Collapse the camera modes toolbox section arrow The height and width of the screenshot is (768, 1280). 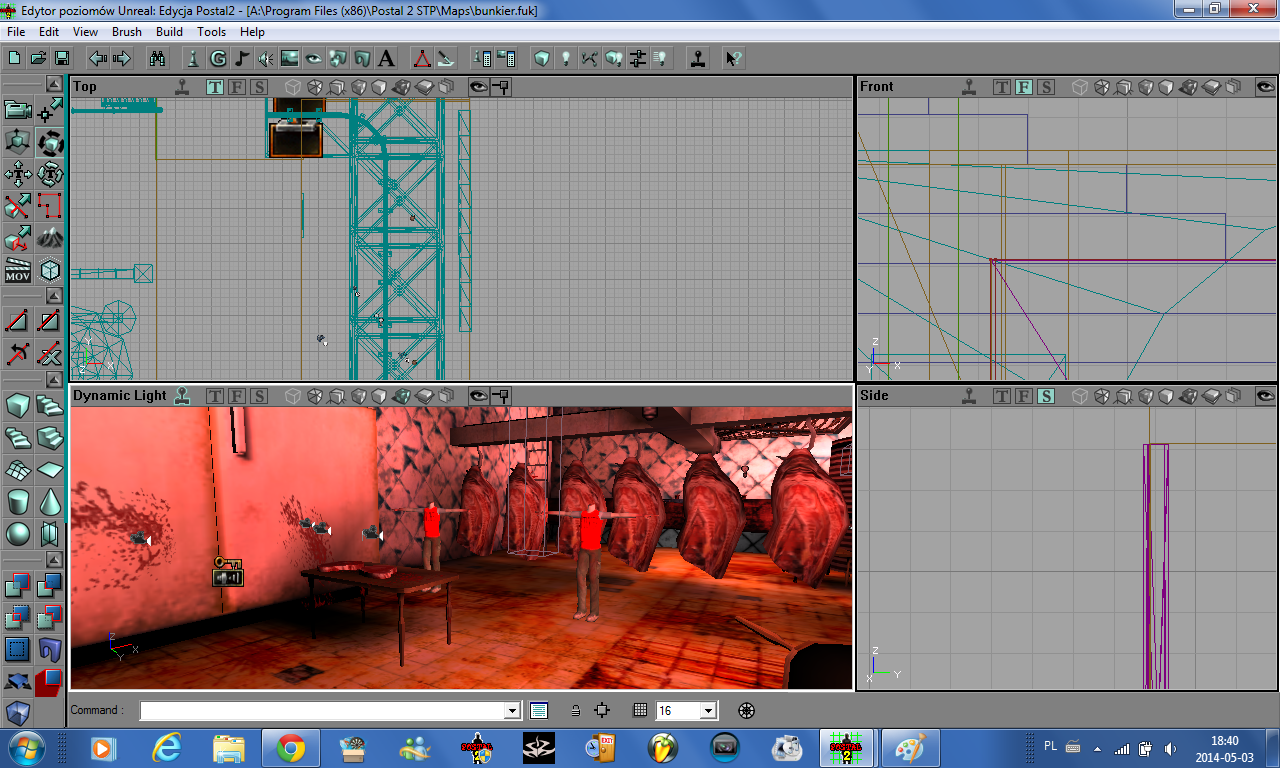53,86
